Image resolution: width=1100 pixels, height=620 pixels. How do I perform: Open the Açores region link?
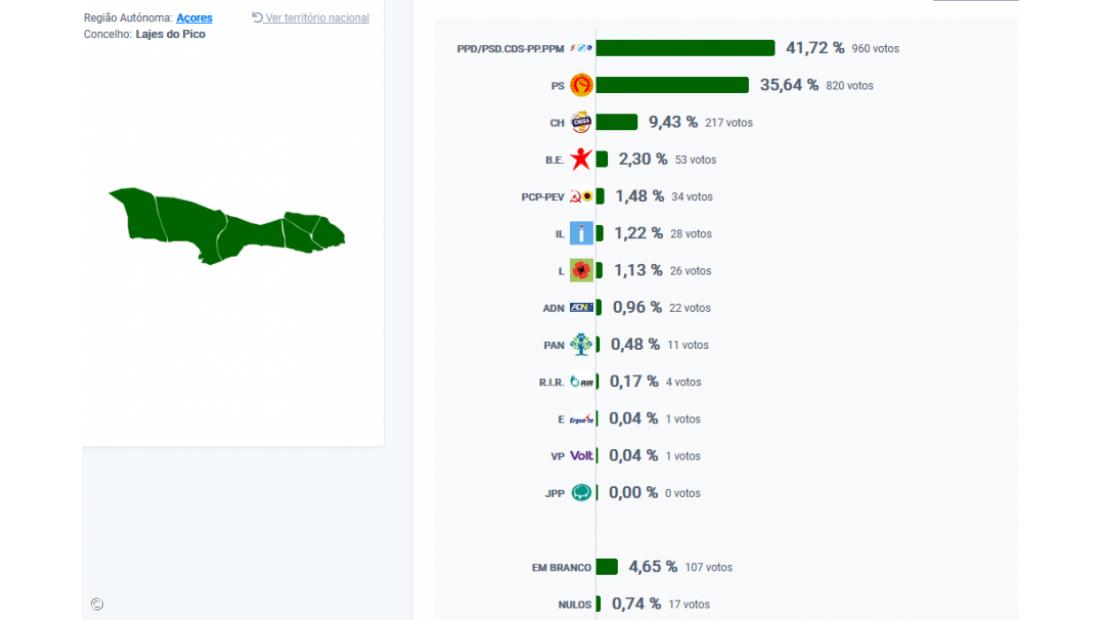(x=194, y=18)
